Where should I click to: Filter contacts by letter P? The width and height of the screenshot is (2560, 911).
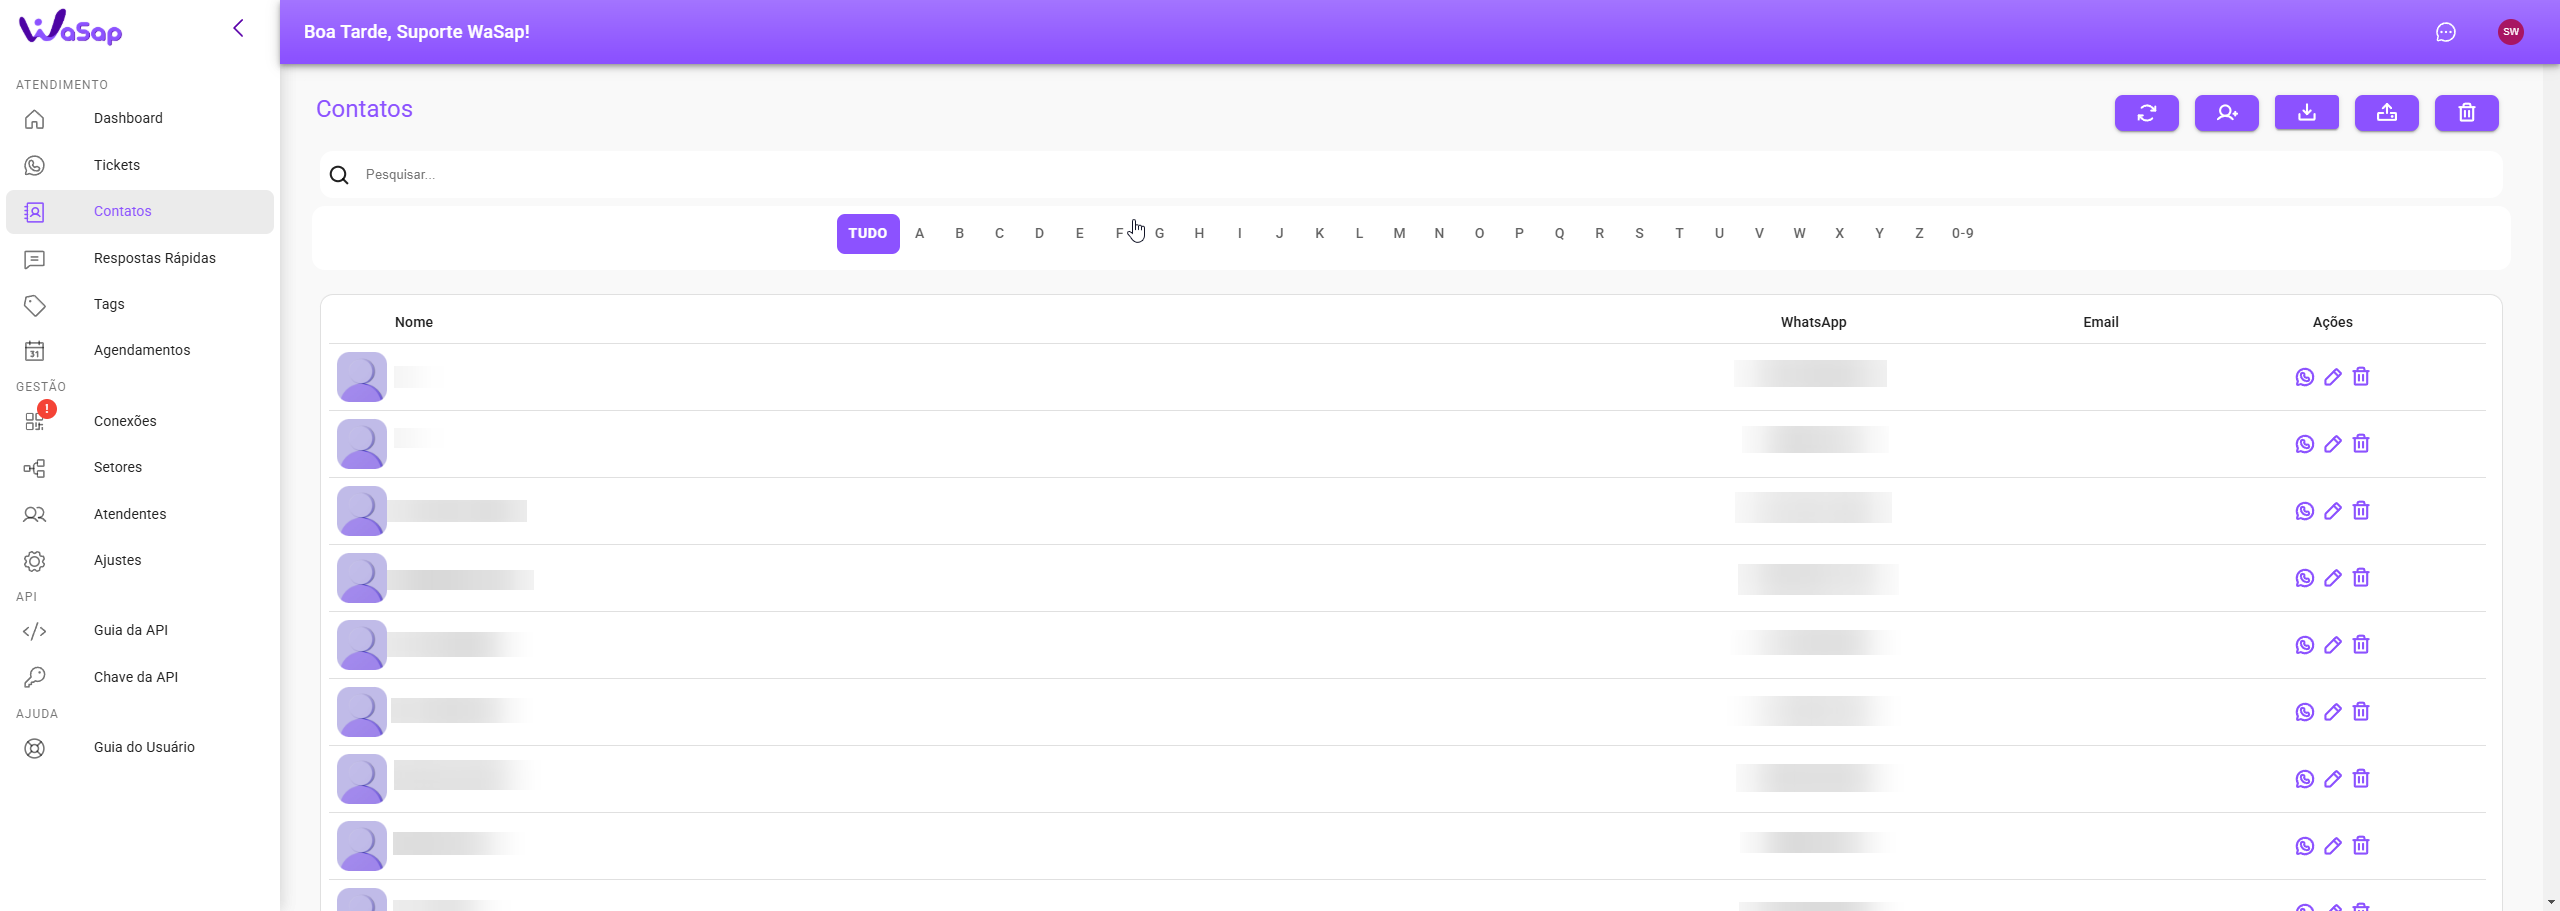tap(1519, 234)
